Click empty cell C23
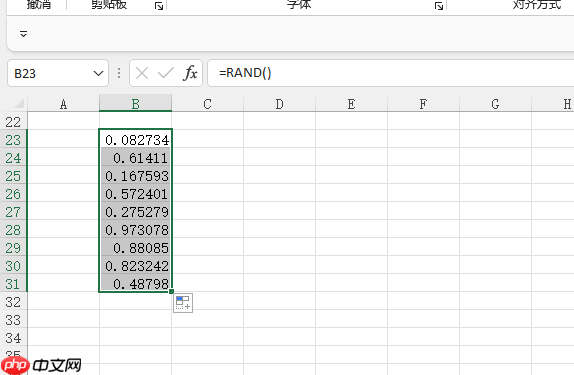 click(207, 140)
